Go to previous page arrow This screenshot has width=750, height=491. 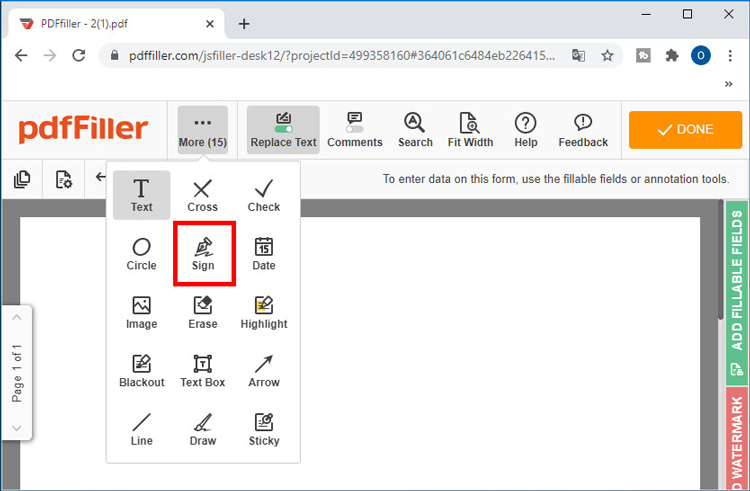(17, 317)
